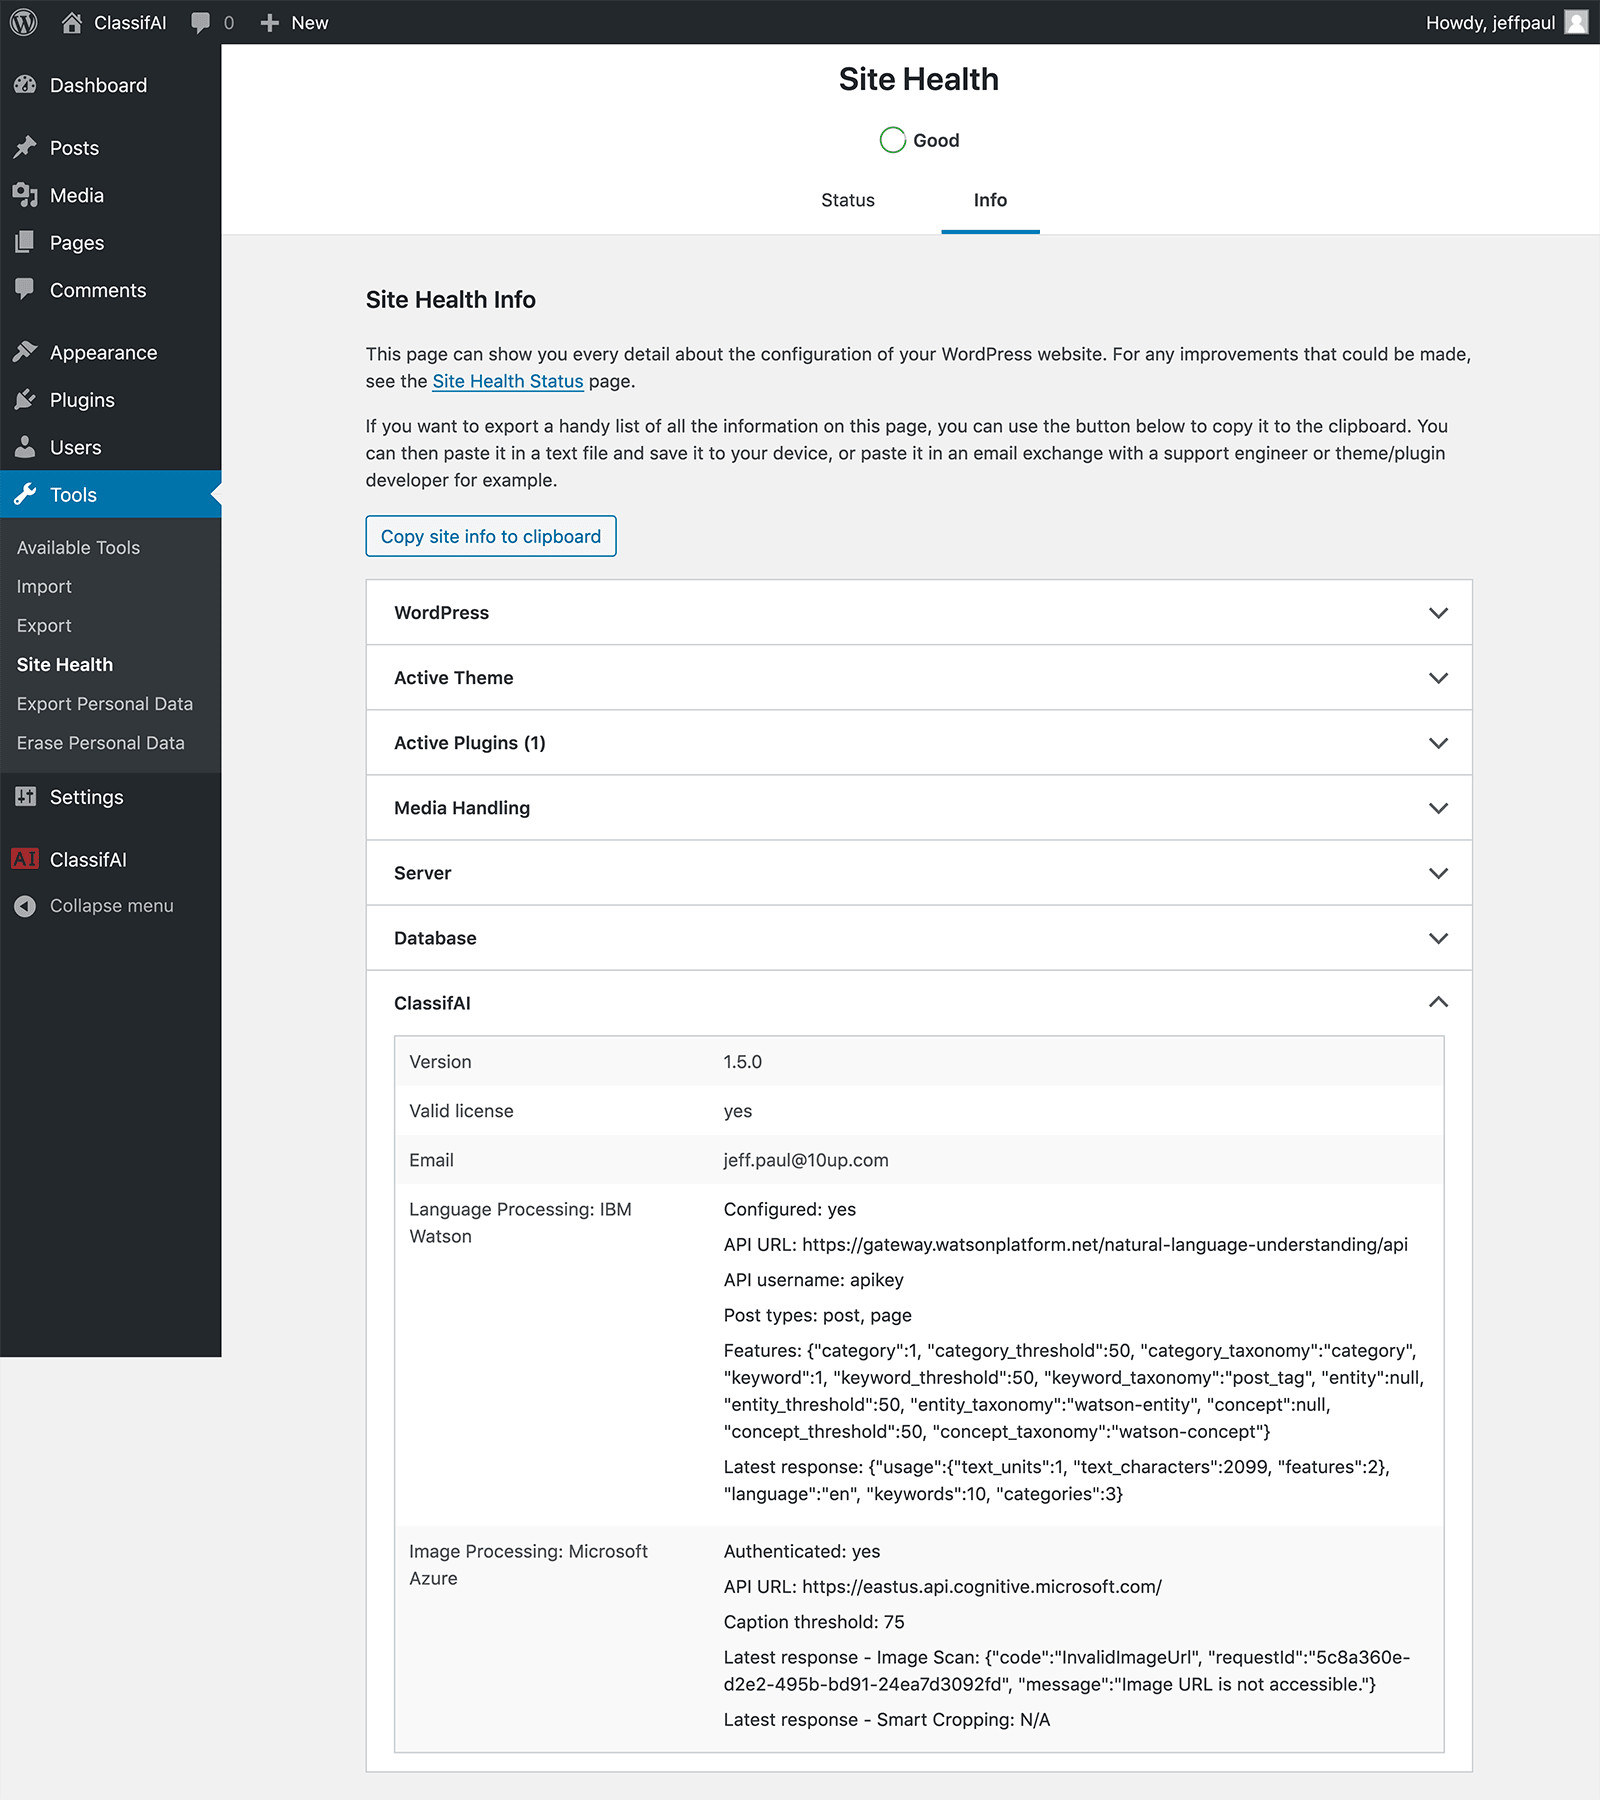
Task: Expand the Active Theme section
Action: tap(919, 678)
